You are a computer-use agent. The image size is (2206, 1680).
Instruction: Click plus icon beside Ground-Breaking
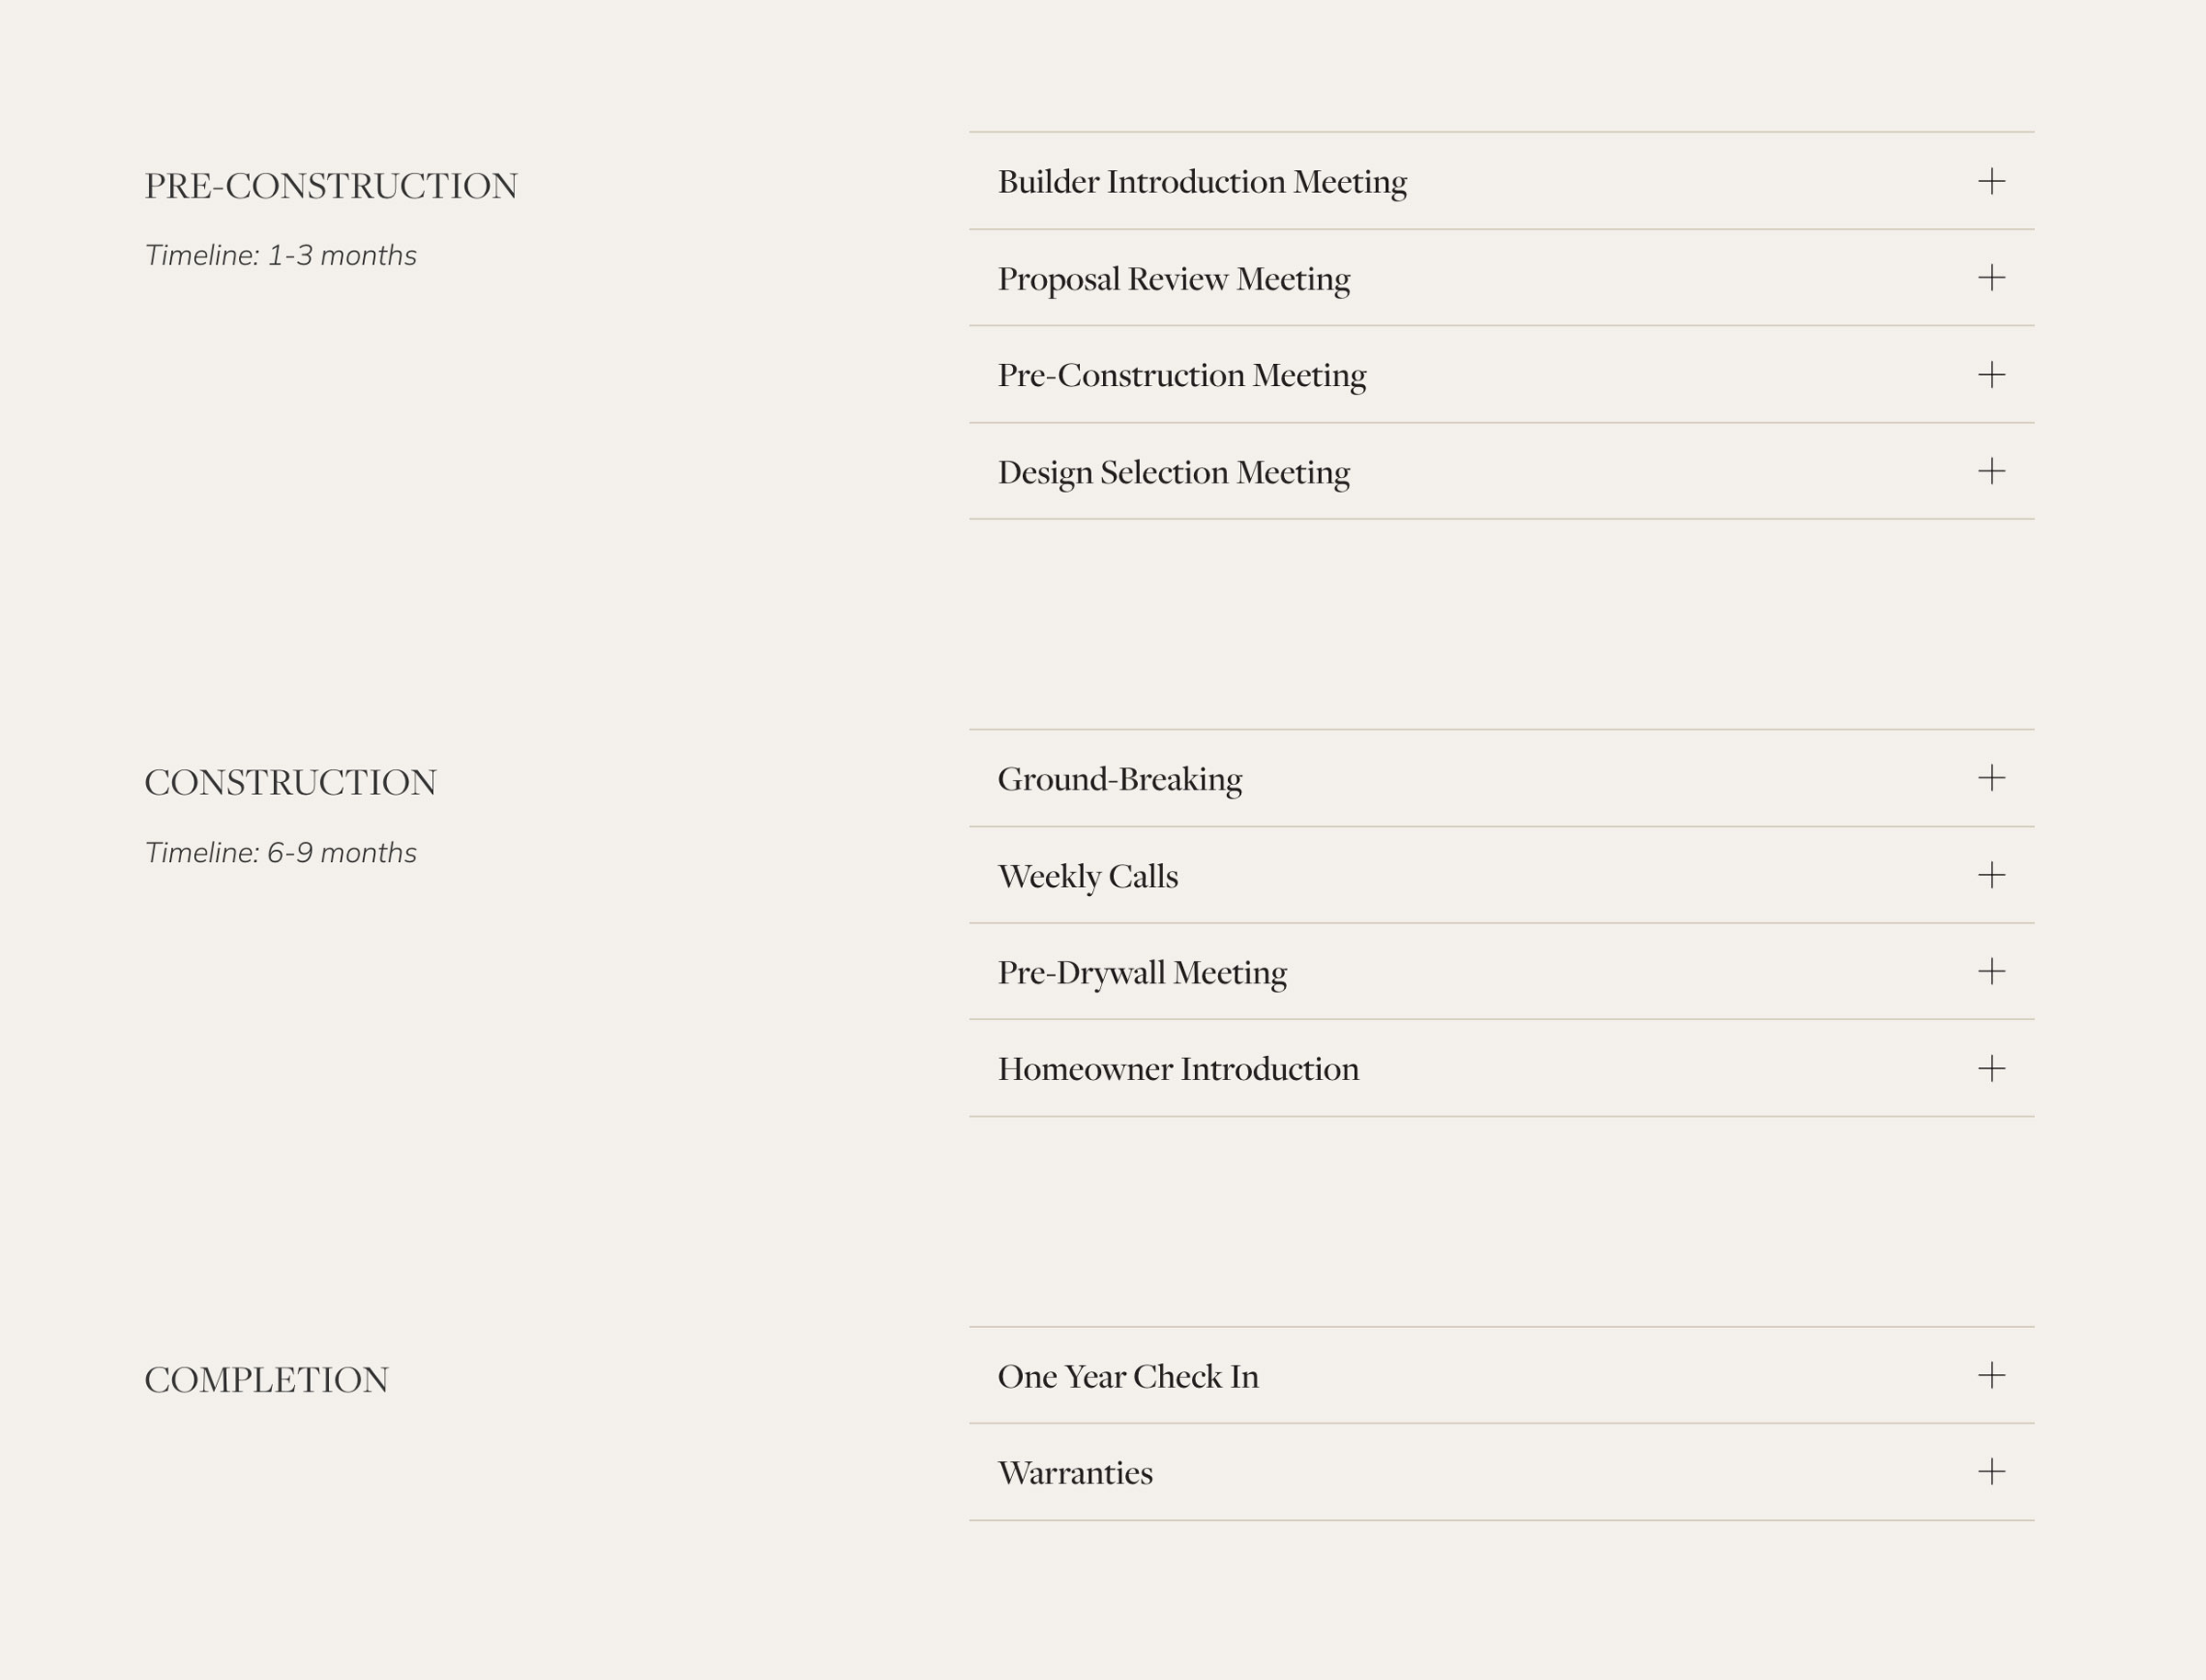pos(1991,778)
